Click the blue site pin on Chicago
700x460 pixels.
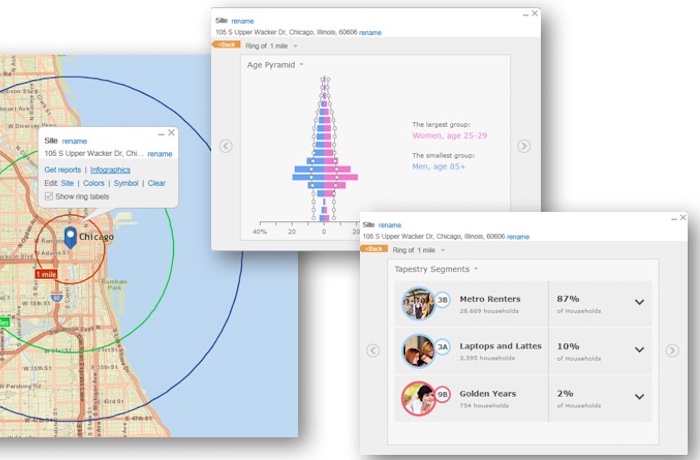[71, 237]
